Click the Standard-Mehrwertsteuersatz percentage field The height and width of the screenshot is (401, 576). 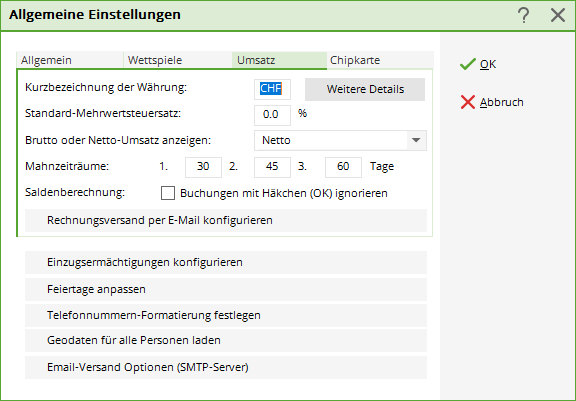(x=272, y=115)
